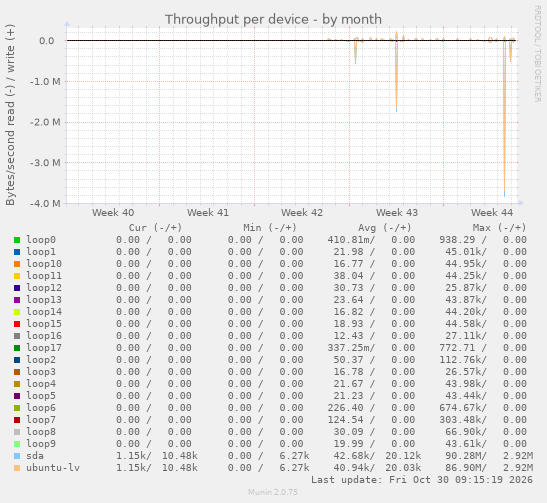547x503 pixels.
Task: Click the loop16 gray legend swatch
Action: click(x=17, y=336)
